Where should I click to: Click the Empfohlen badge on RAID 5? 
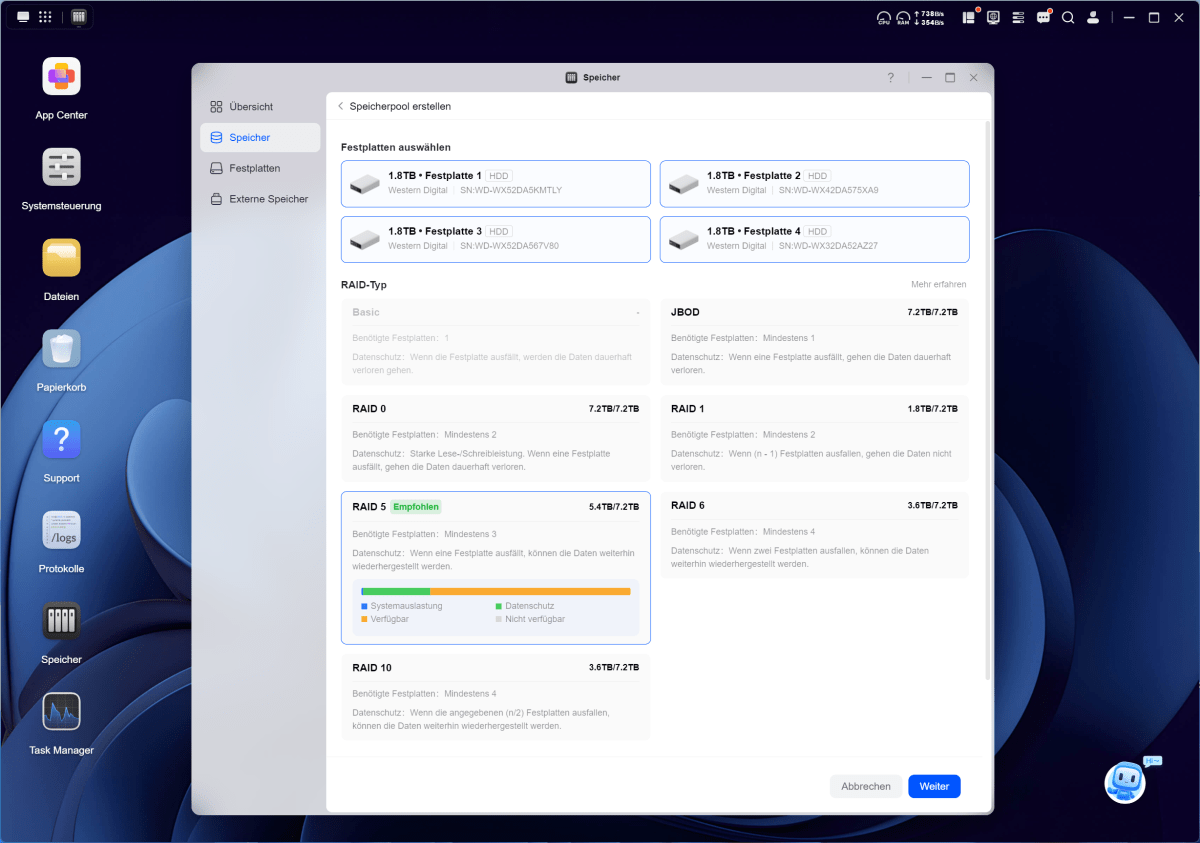pos(416,507)
